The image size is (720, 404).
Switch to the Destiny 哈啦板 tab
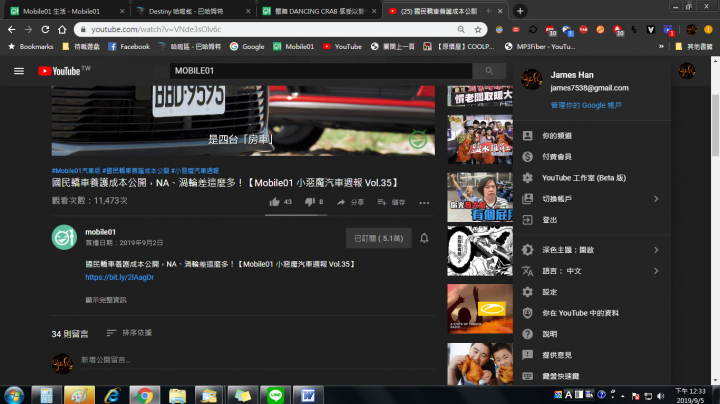pyautogui.click(x=192, y=11)
